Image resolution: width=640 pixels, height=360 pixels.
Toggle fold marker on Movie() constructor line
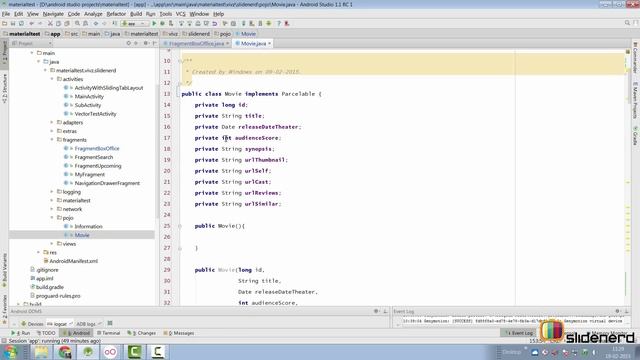[180, 226]
